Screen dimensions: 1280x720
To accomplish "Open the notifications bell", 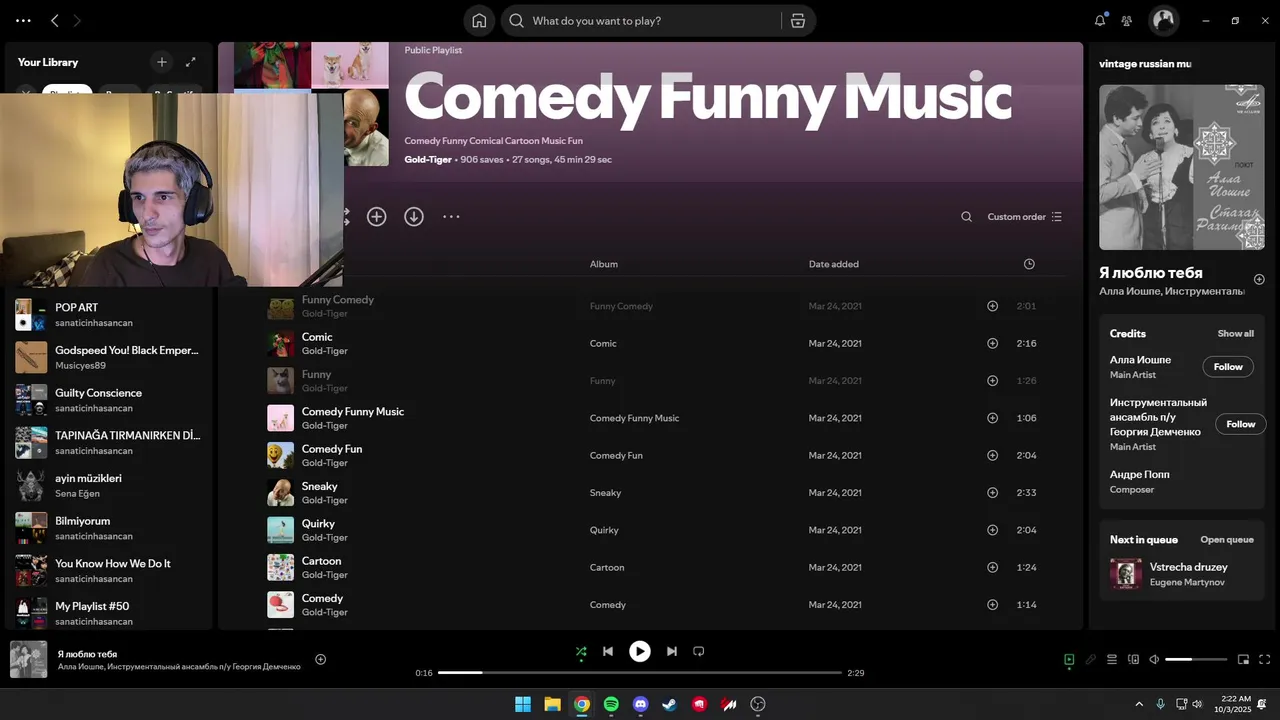I will pyautogui.click(x=1100, y=20).
